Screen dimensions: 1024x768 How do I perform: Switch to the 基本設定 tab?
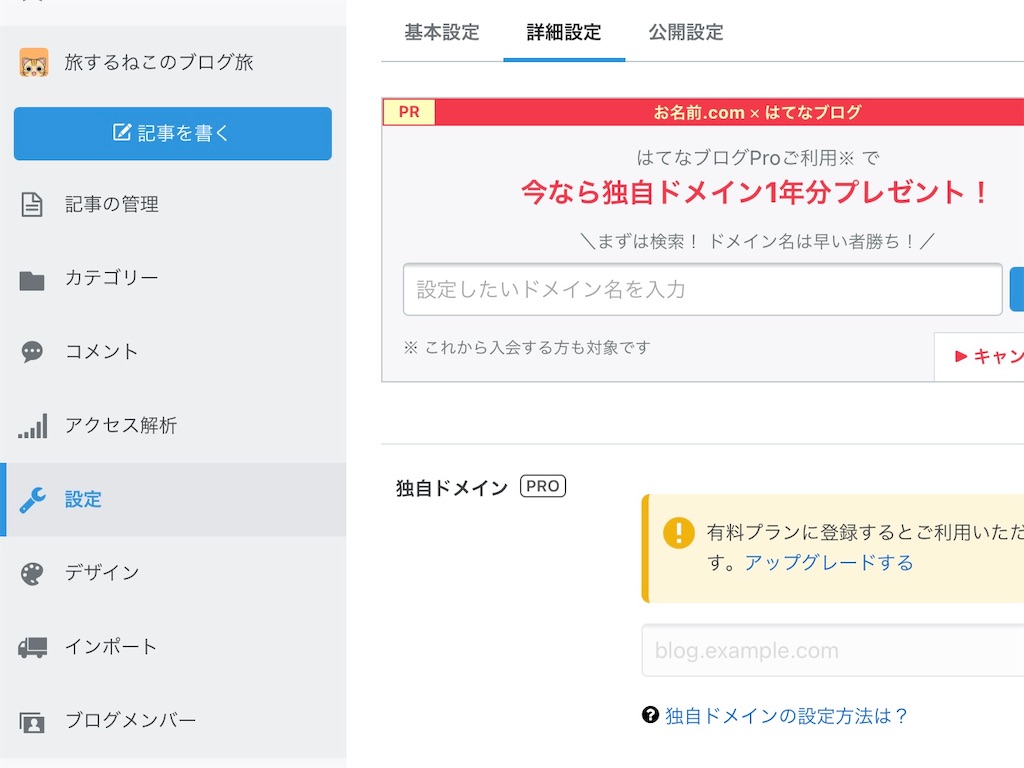(x=441, y=32)
